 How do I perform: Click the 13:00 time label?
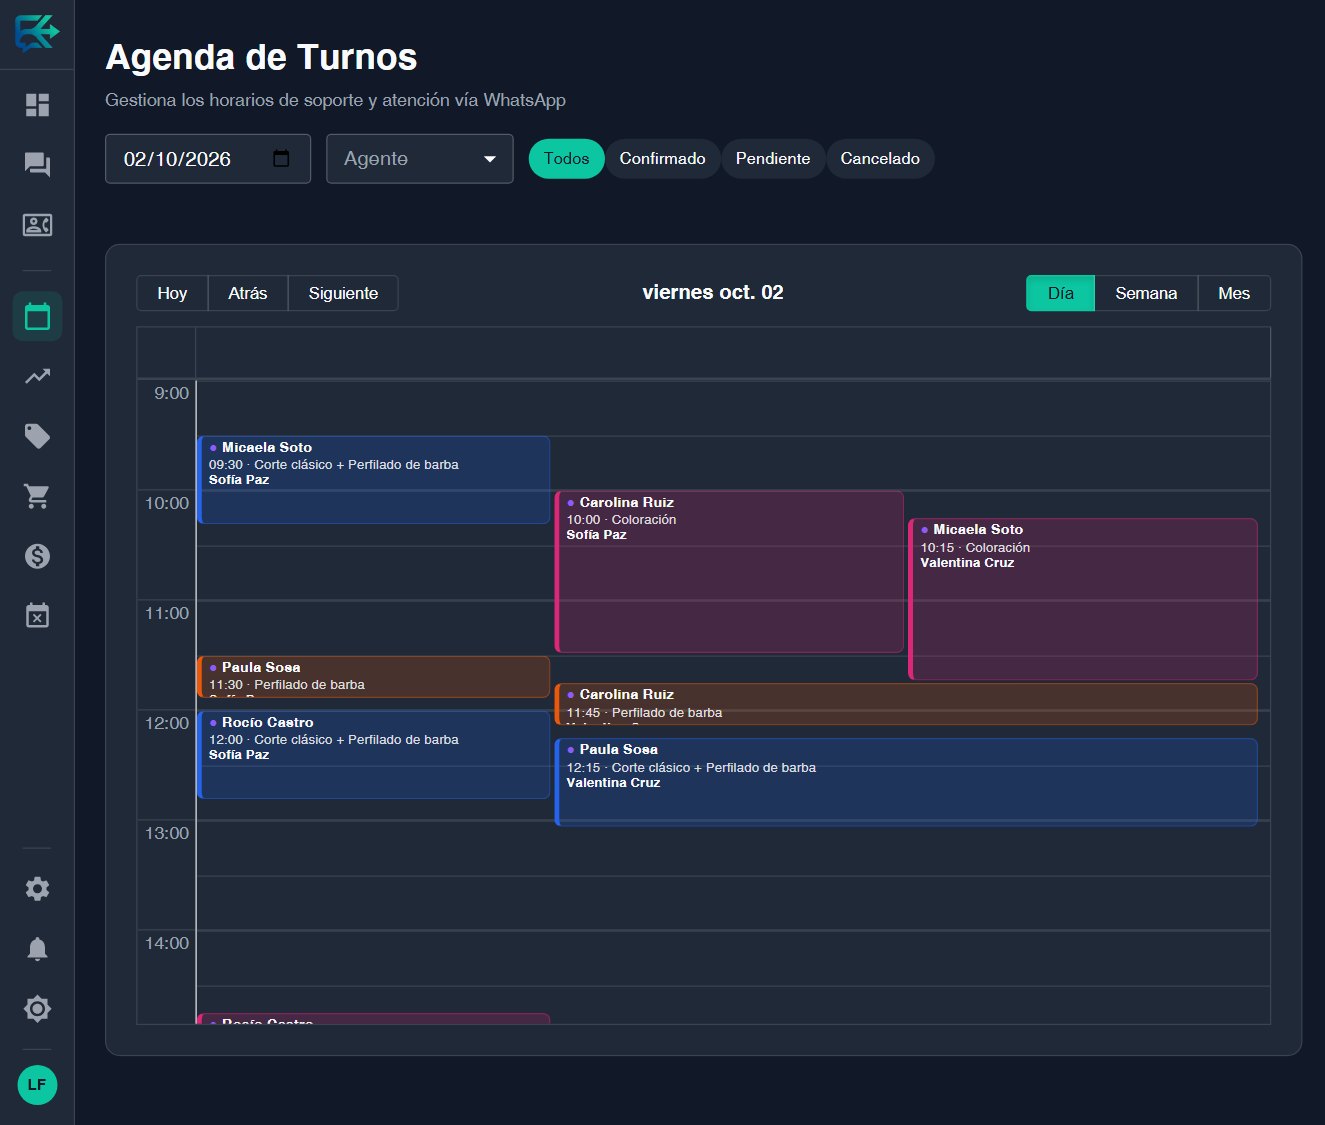167,833
